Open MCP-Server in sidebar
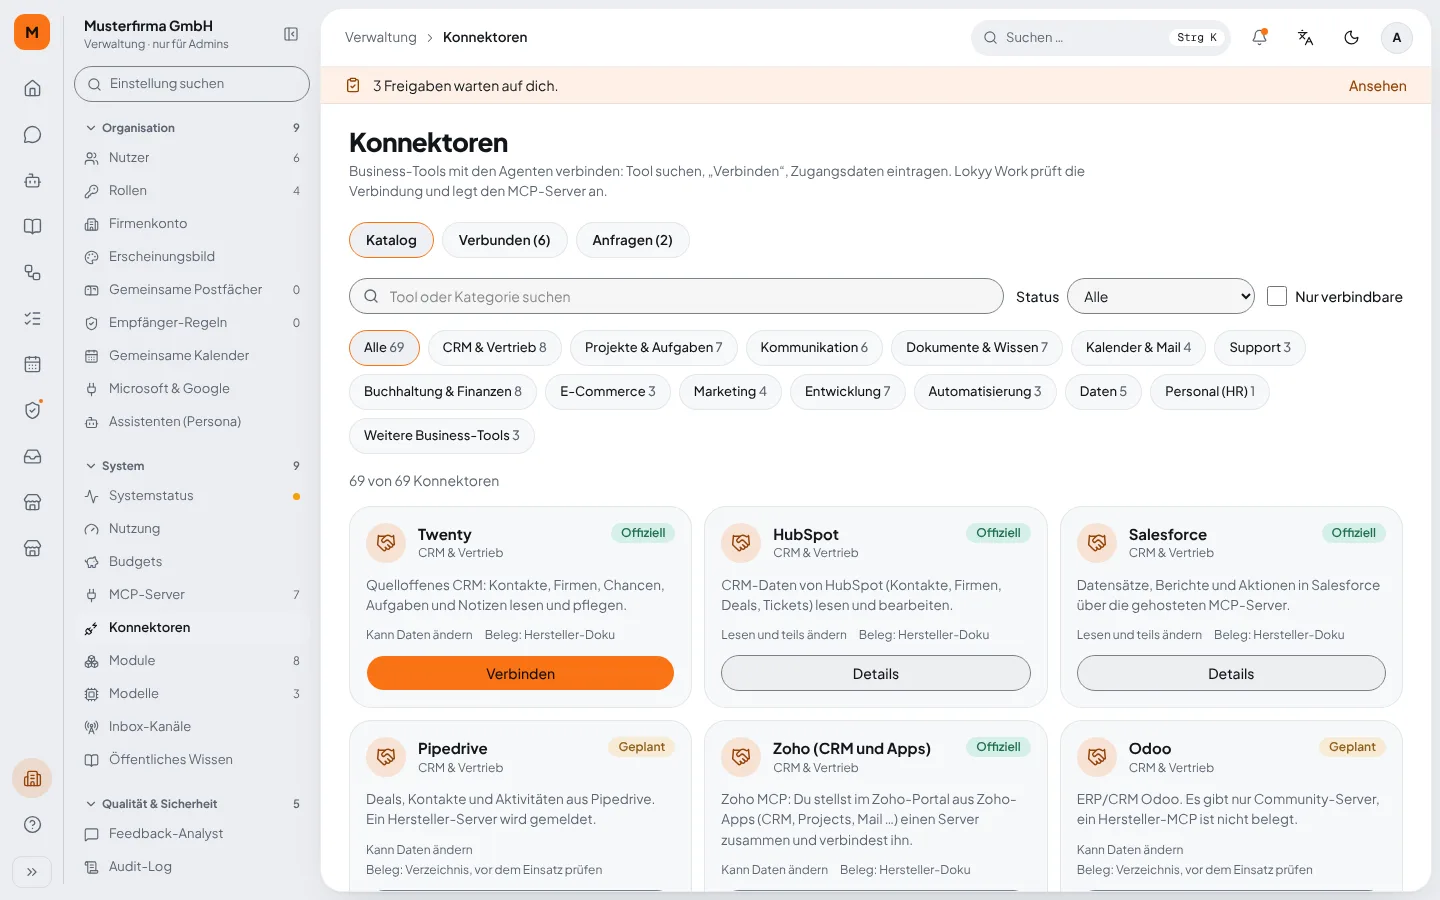This screenshot has width=1440, height=900. click(193, 594)
